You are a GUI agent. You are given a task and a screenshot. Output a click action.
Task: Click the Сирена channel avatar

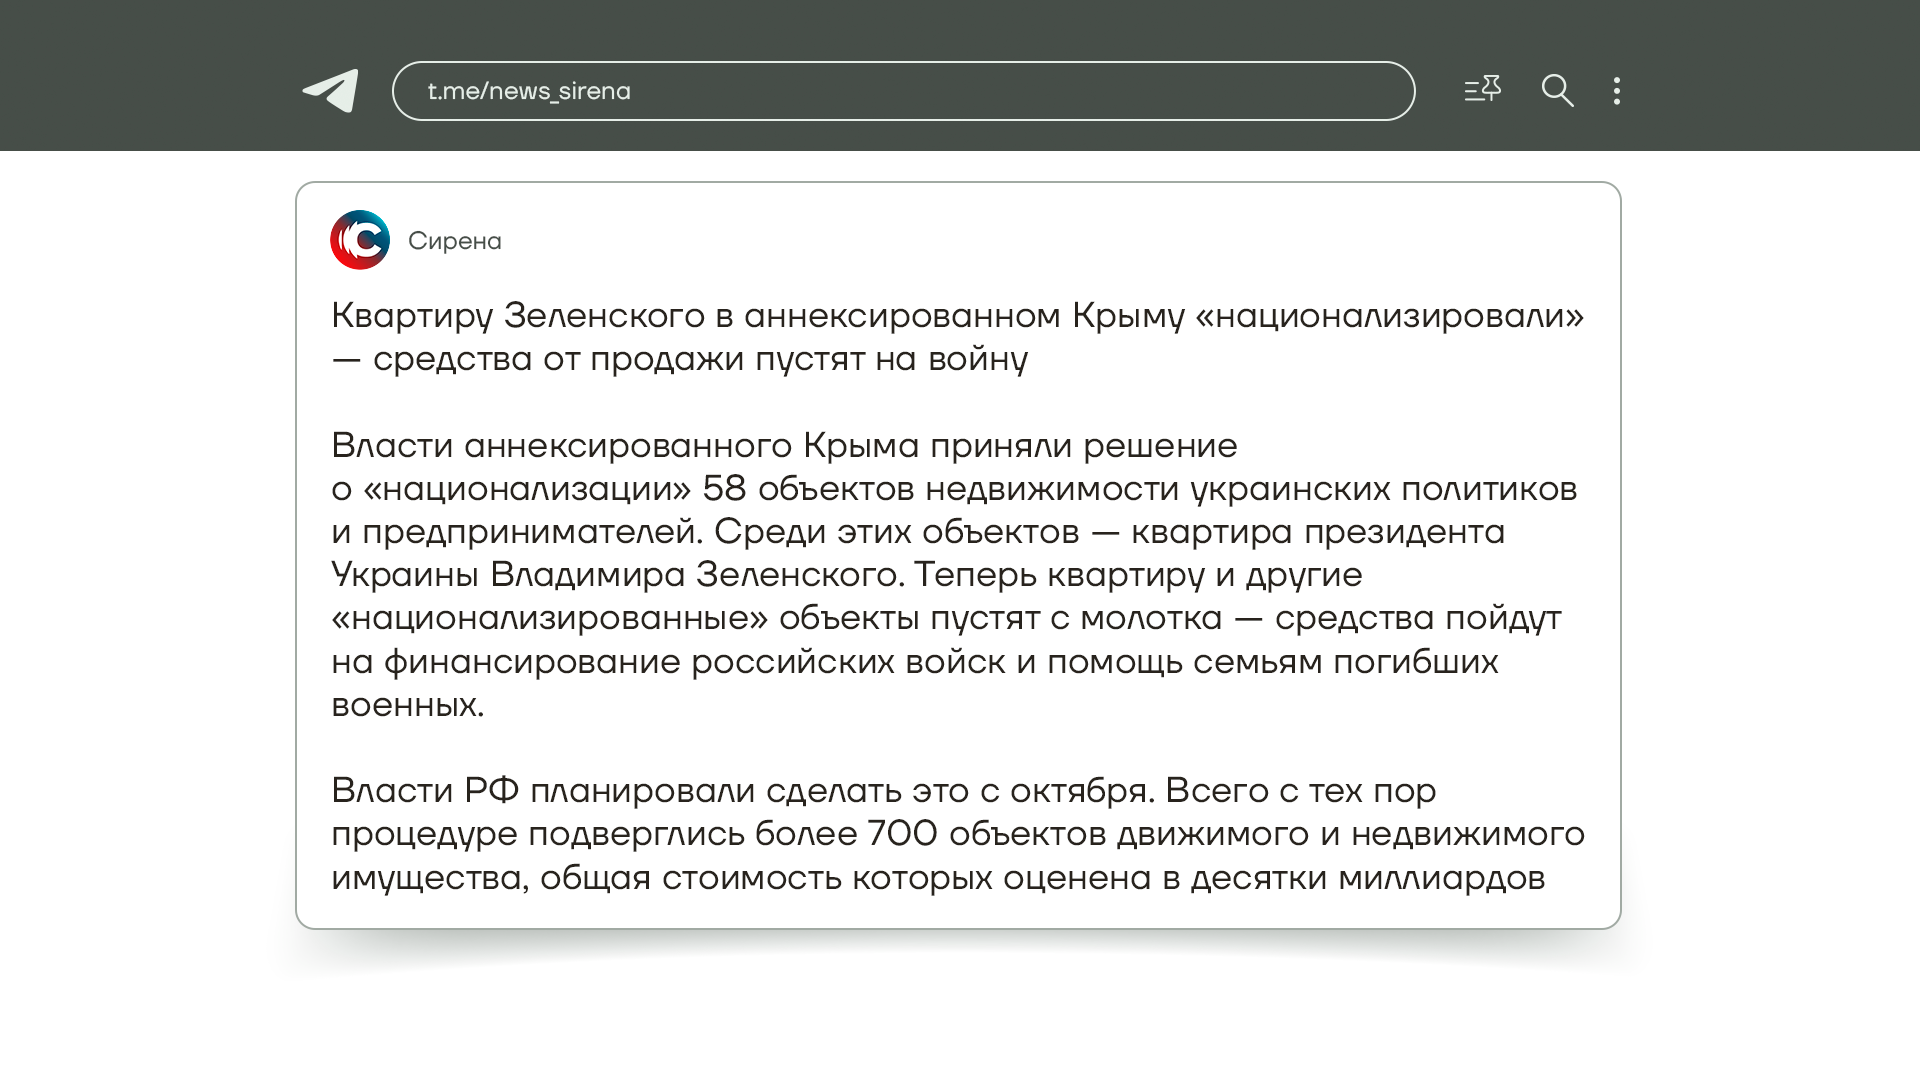coord(360,240)
